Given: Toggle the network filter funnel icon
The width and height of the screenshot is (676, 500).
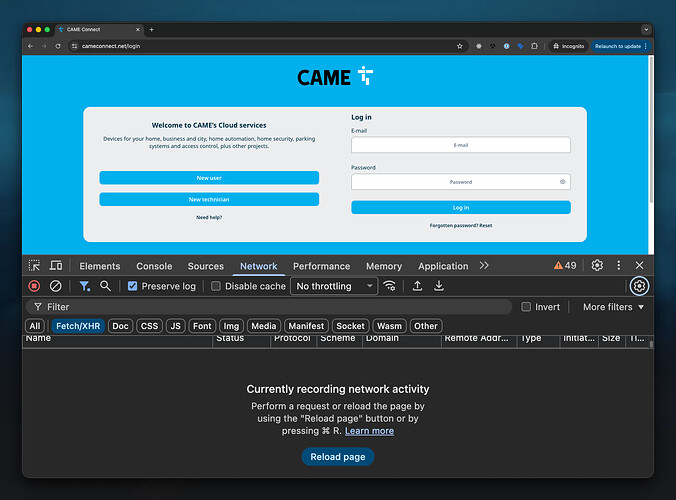Looking at the screenshot, I should coord(84,286).
